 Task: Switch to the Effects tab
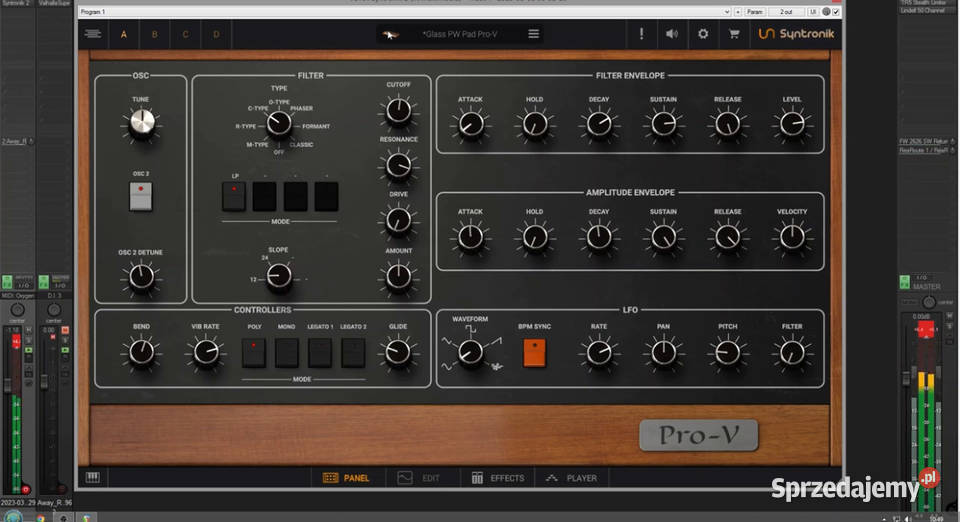[x=498, y=478]
